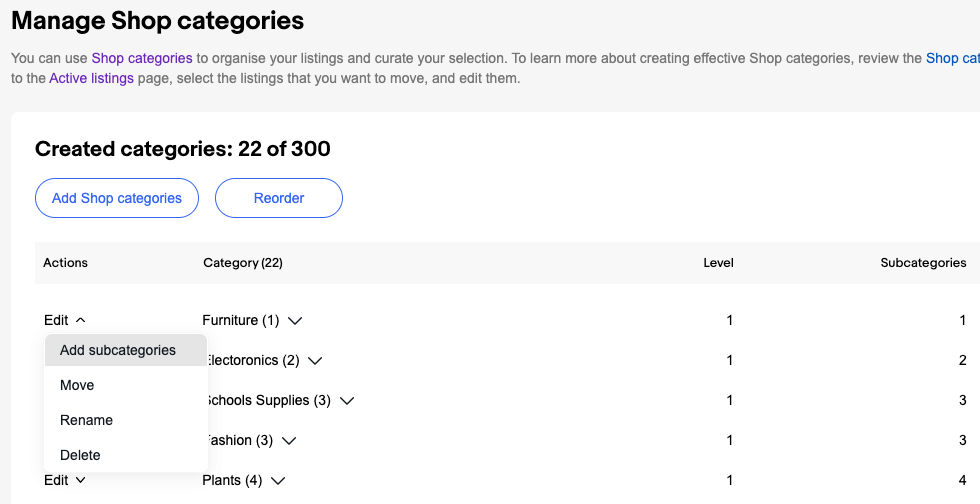
Task: Click the Subcategories column header
Action: (x=923, y=263)
